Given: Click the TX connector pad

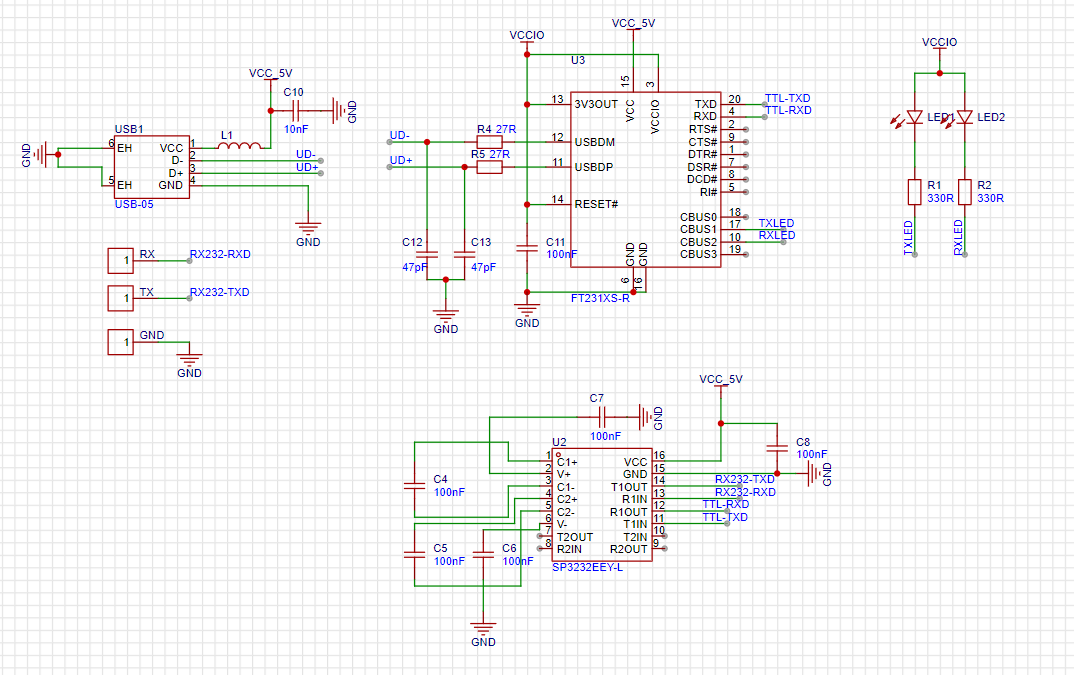Looking at the screenshot, I should [120, 298].
